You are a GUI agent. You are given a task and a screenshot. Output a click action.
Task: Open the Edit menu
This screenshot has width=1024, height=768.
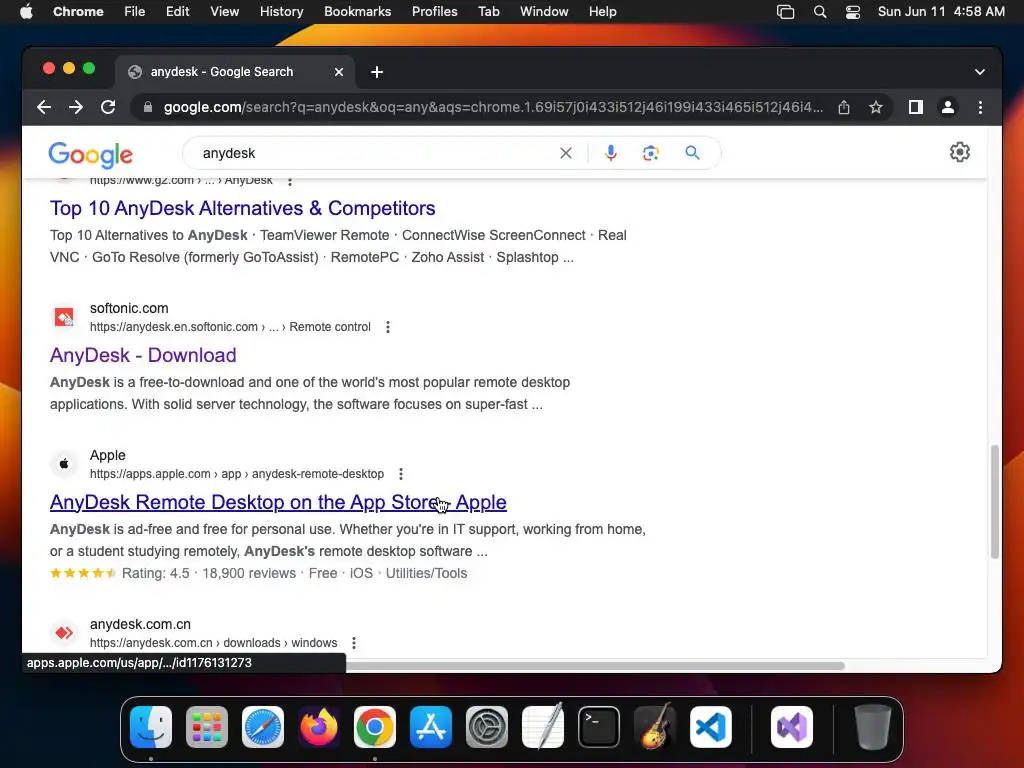pos(178,12)
